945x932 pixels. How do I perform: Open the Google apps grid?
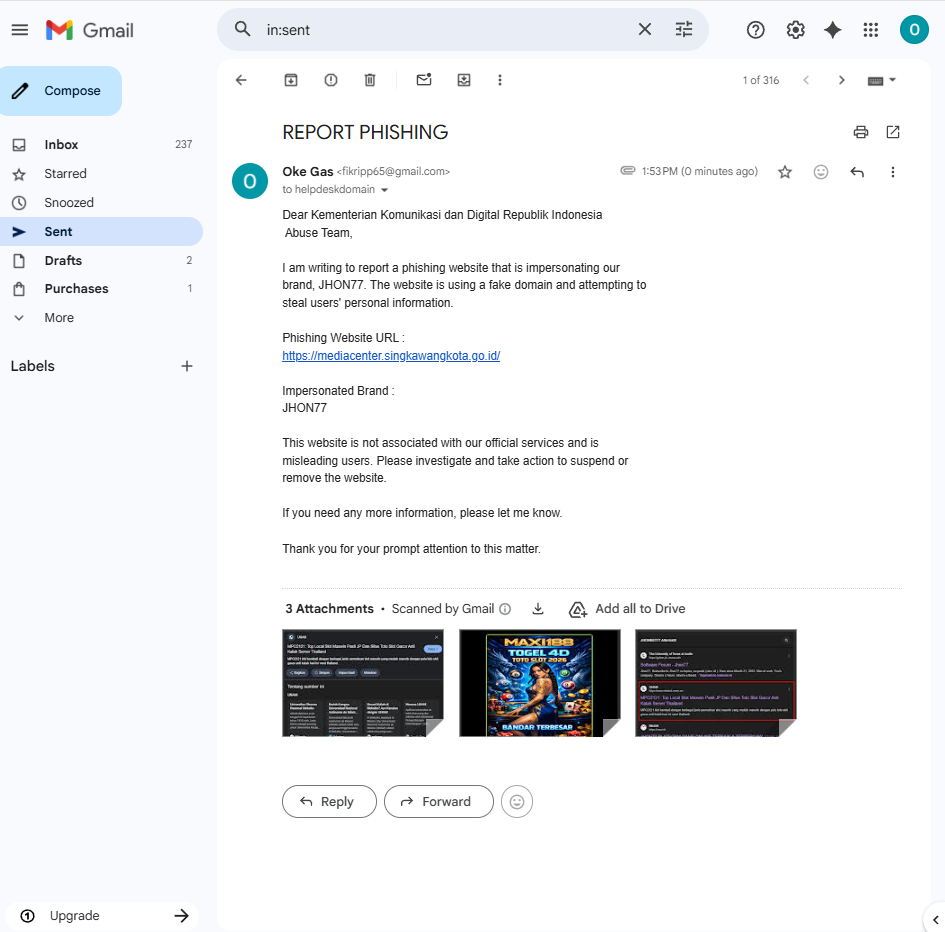tap(871, 30)
